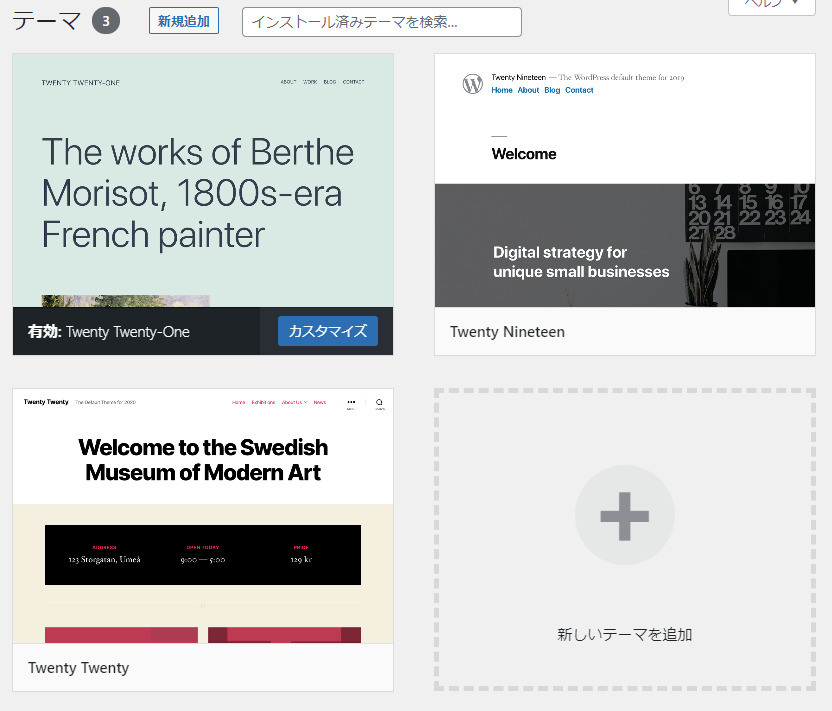The image size is (832, 711).
Task: Click the 新規追加 button
Action: [184, 21]
